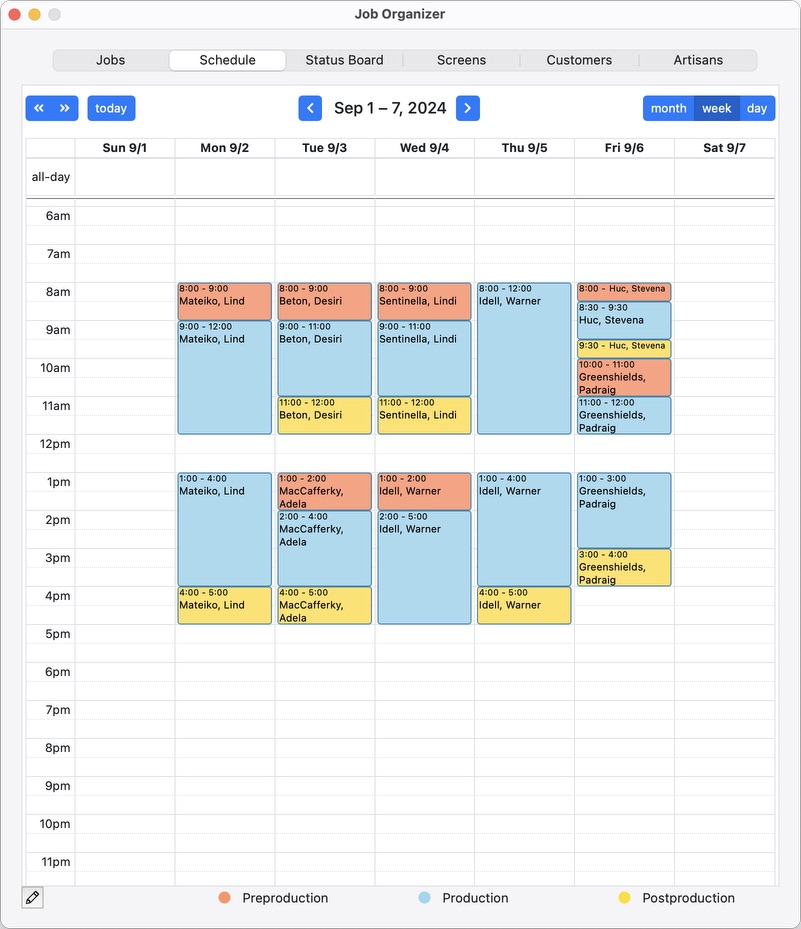The image size is (801, 929).
Task: Click the pencil edit icon at bottom left
Action: pyautogui.click(x=32, y=898)
